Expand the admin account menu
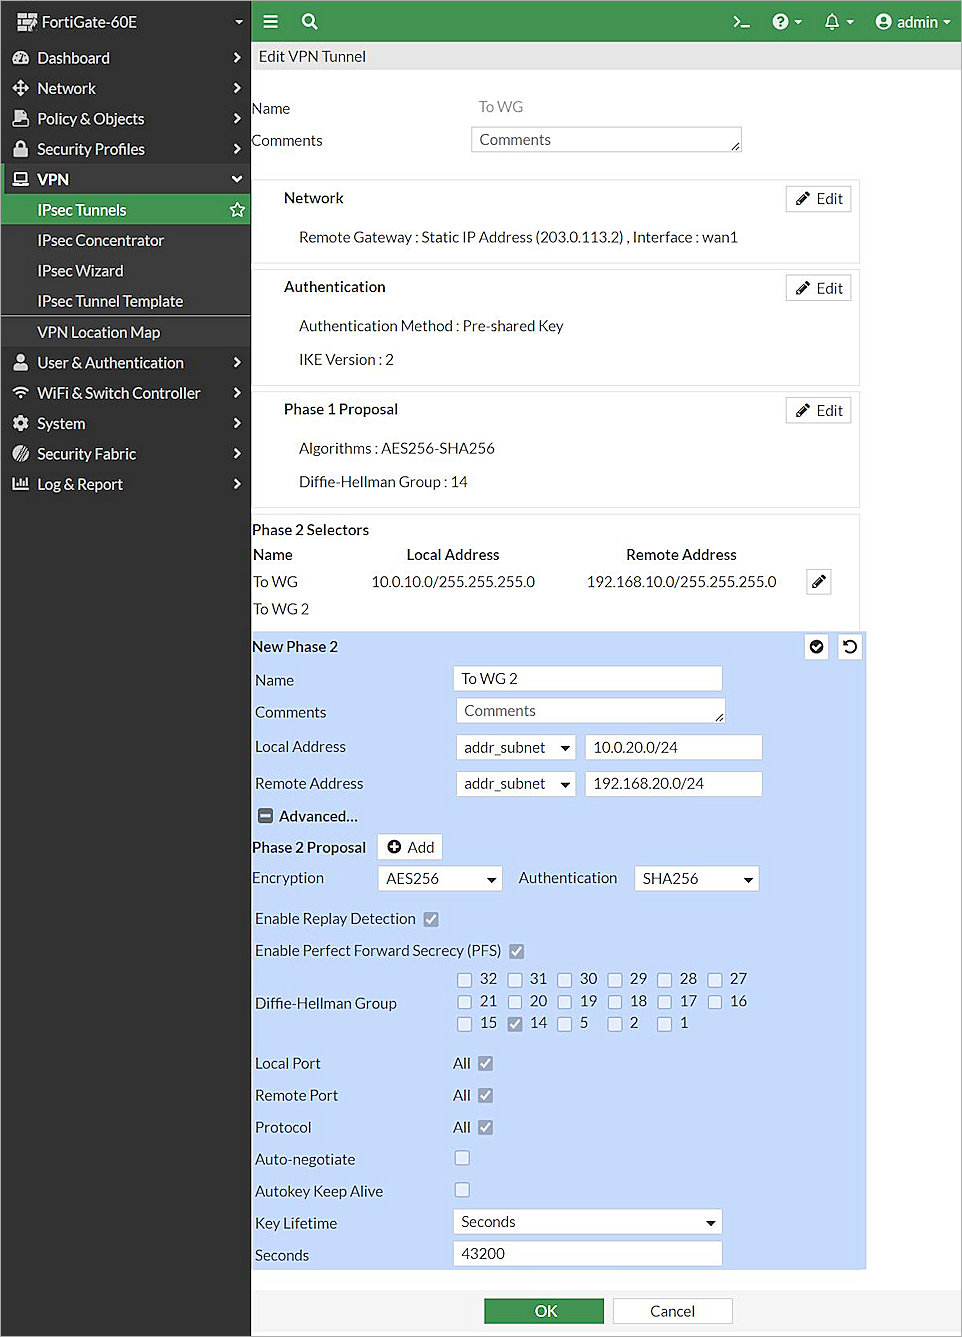Image resolution: width=962 pixels, height=1337 pixels. [912, 21]
